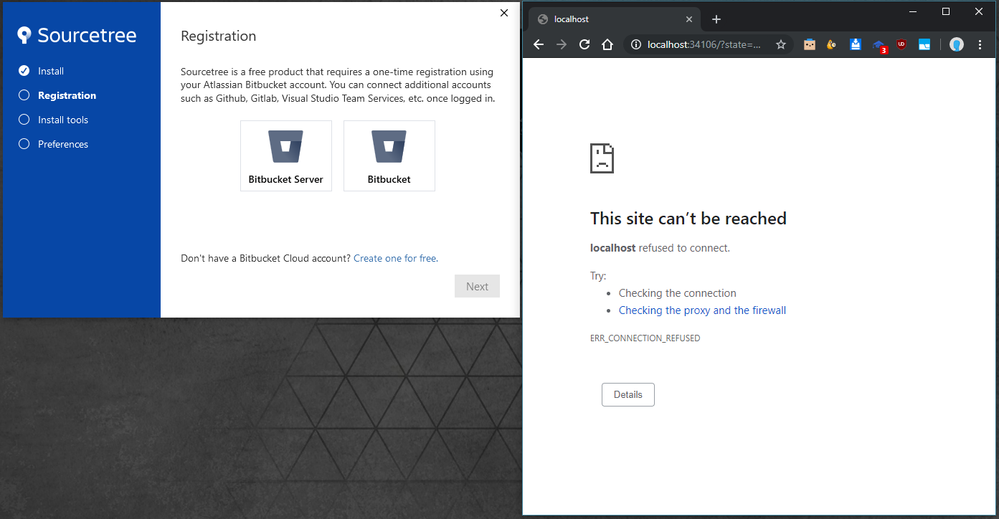
Task: Open the box-face browser extension
Action: coord(809,45)
